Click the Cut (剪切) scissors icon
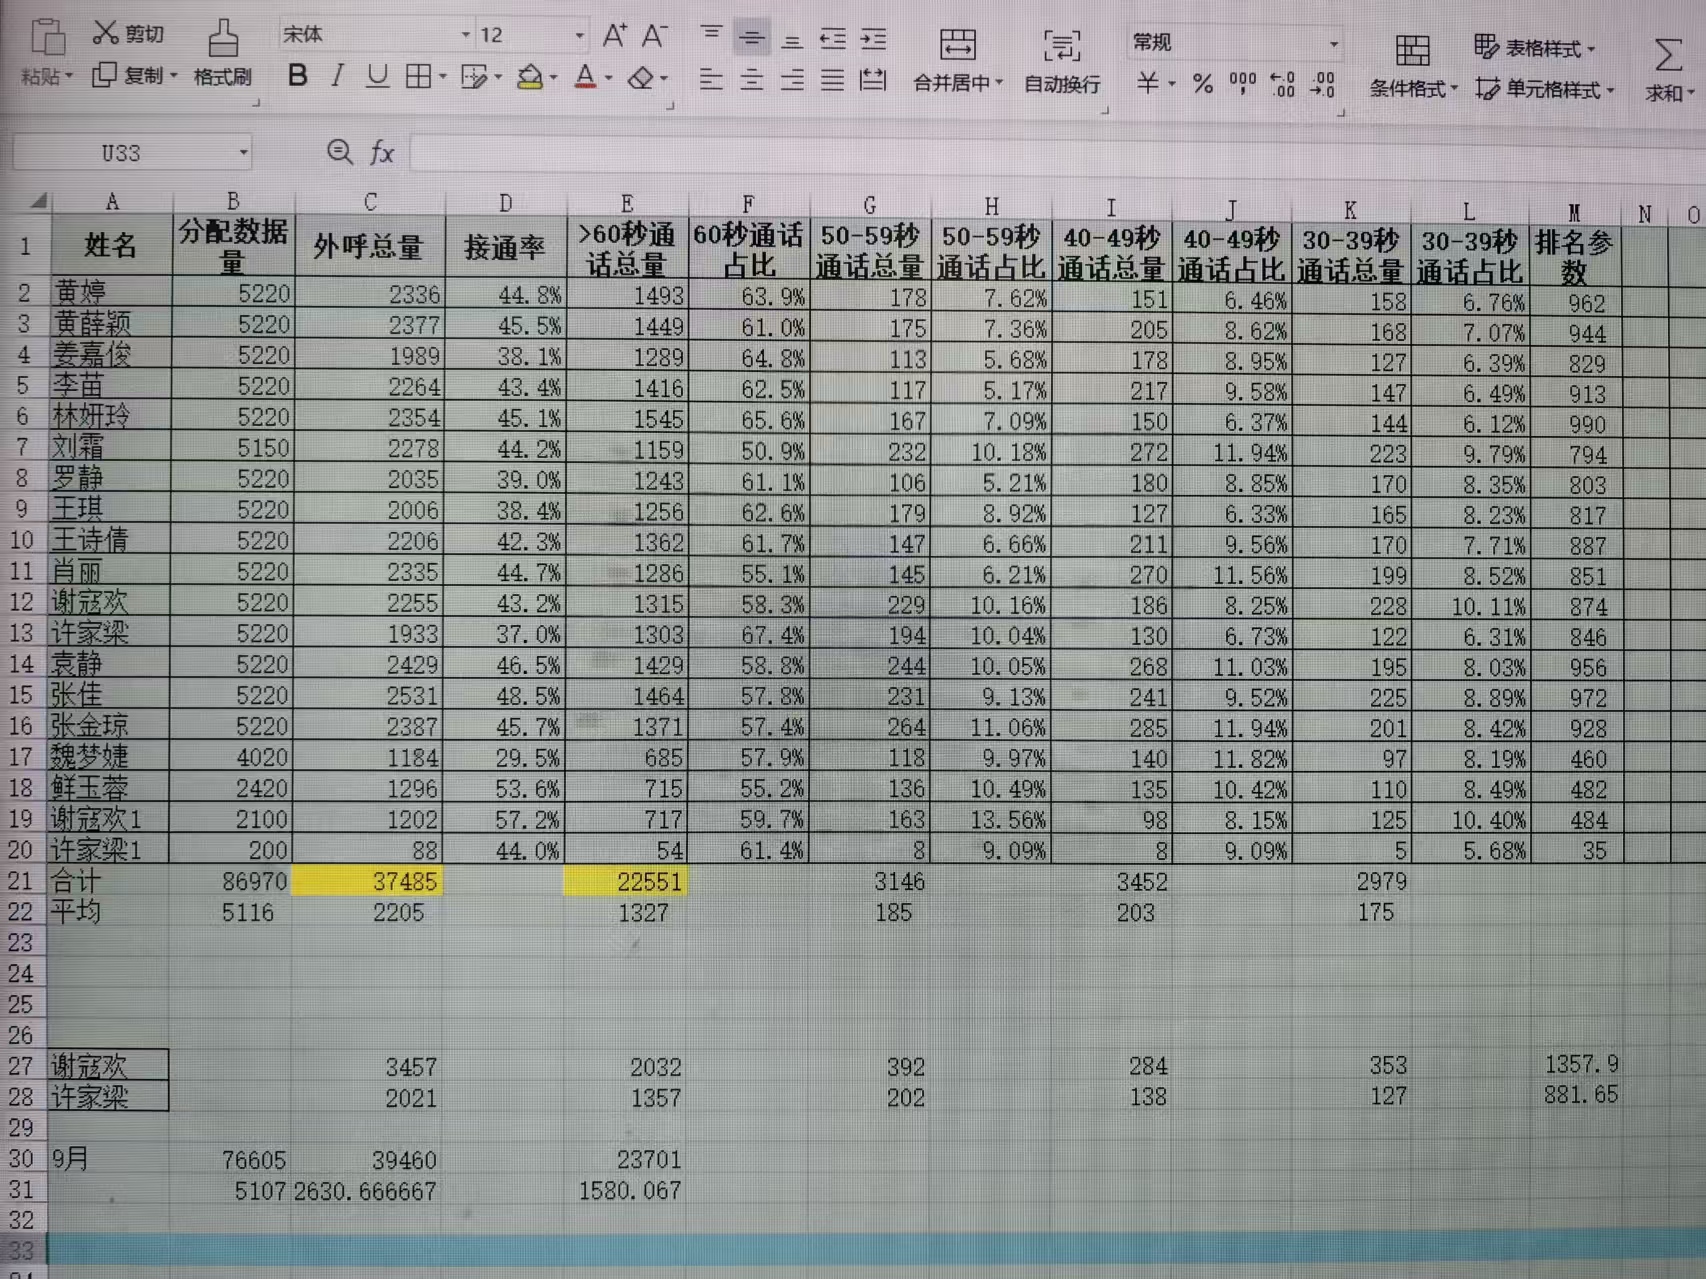The width and height of the screenshot is (1706, 1279). (x=105, y=33)
